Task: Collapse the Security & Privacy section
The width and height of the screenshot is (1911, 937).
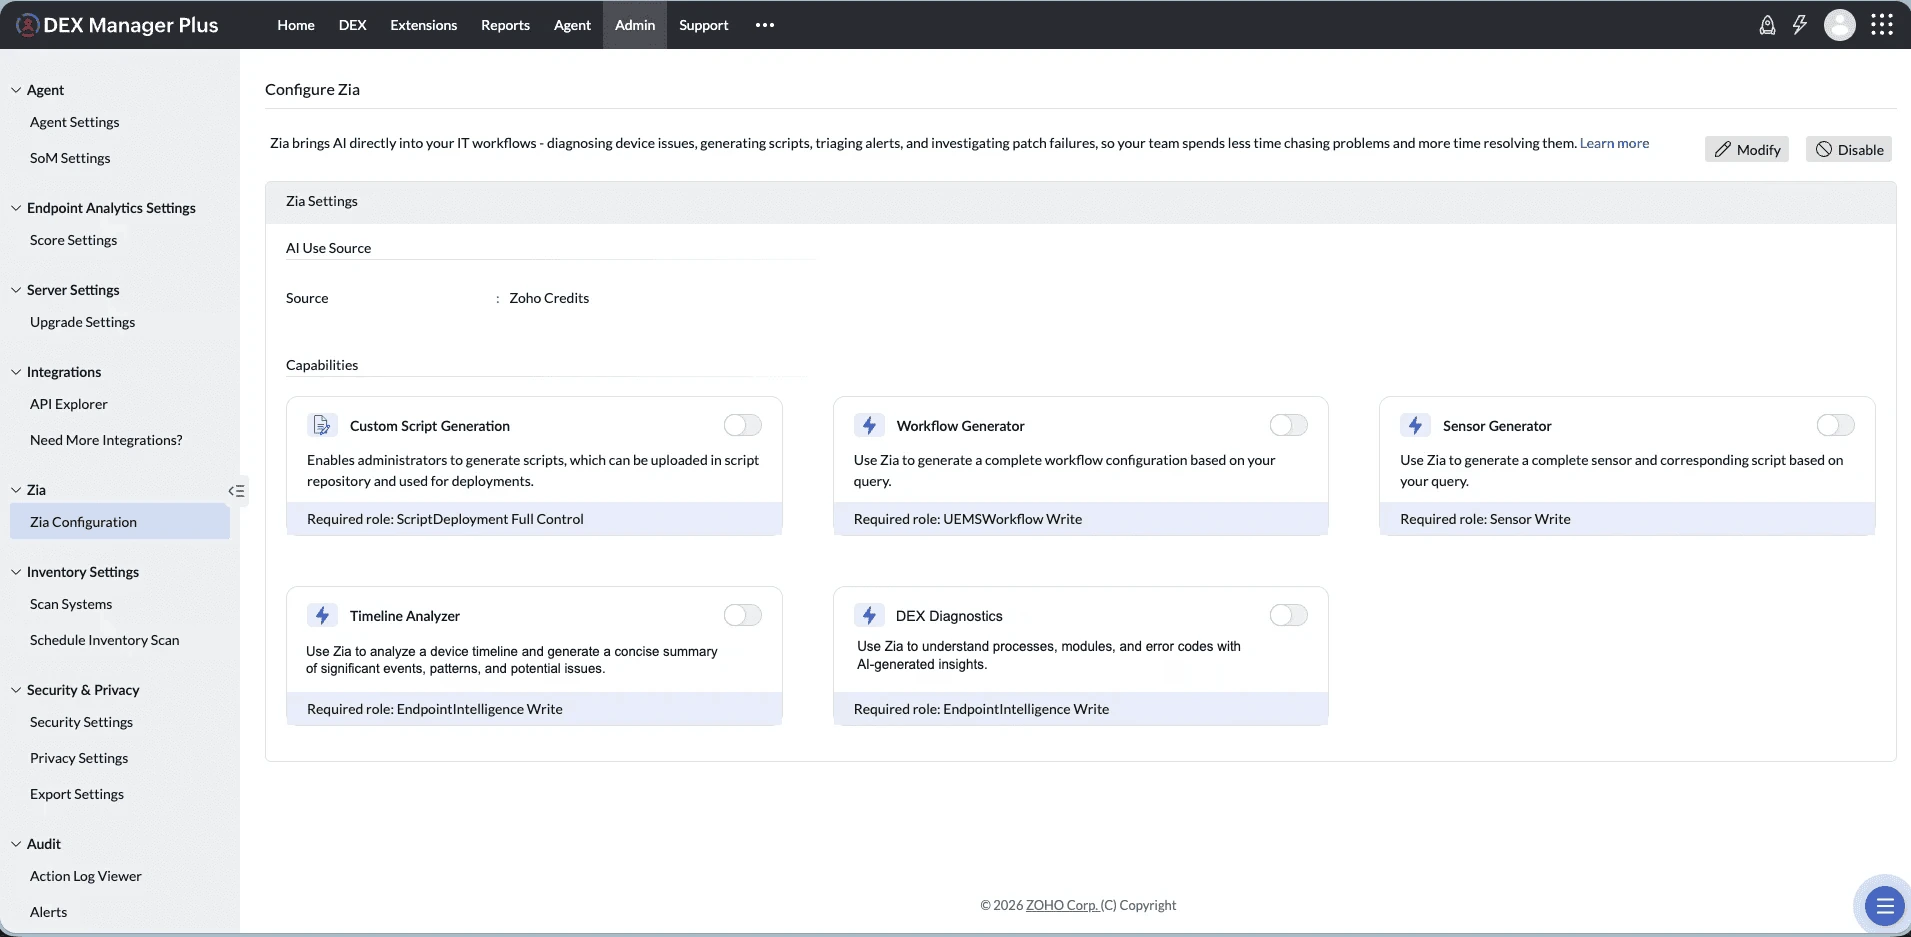Action: (16, 690)
